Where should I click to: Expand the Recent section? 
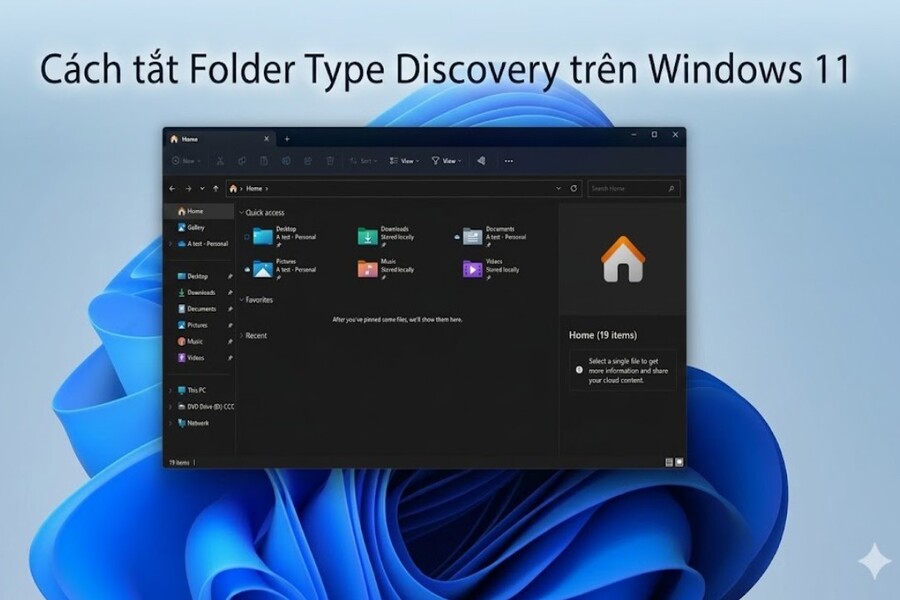[x=241, y=336]
